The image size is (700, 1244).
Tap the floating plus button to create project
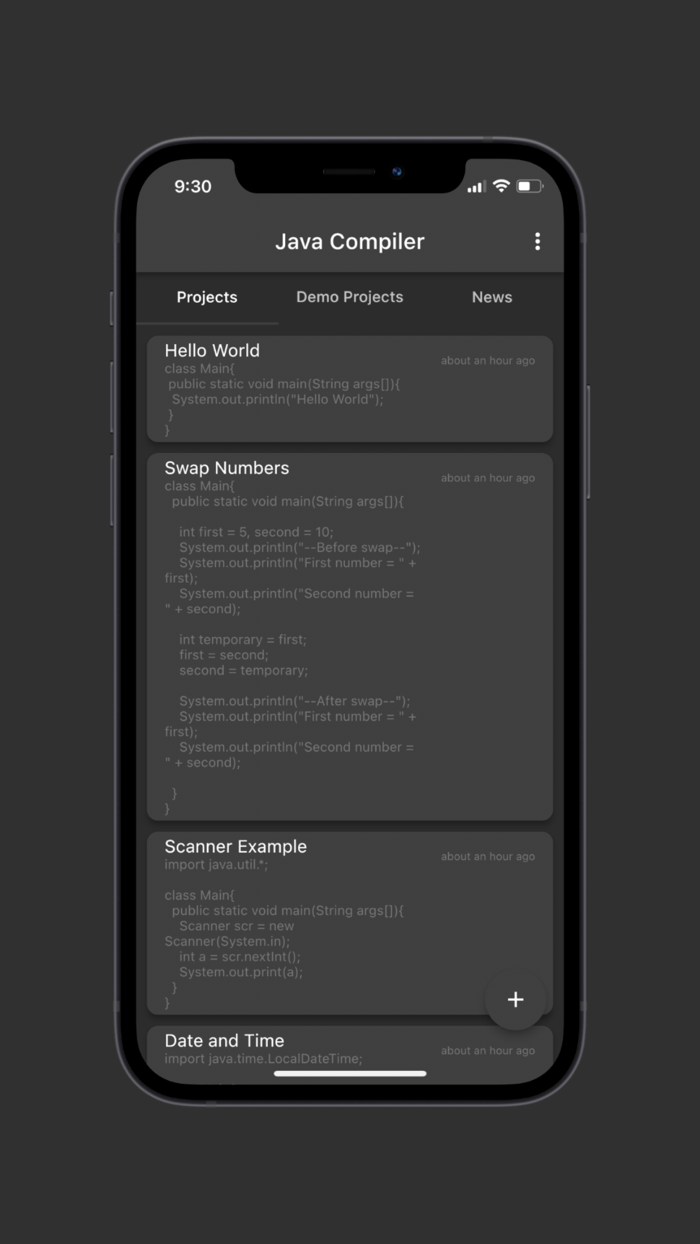515,999
